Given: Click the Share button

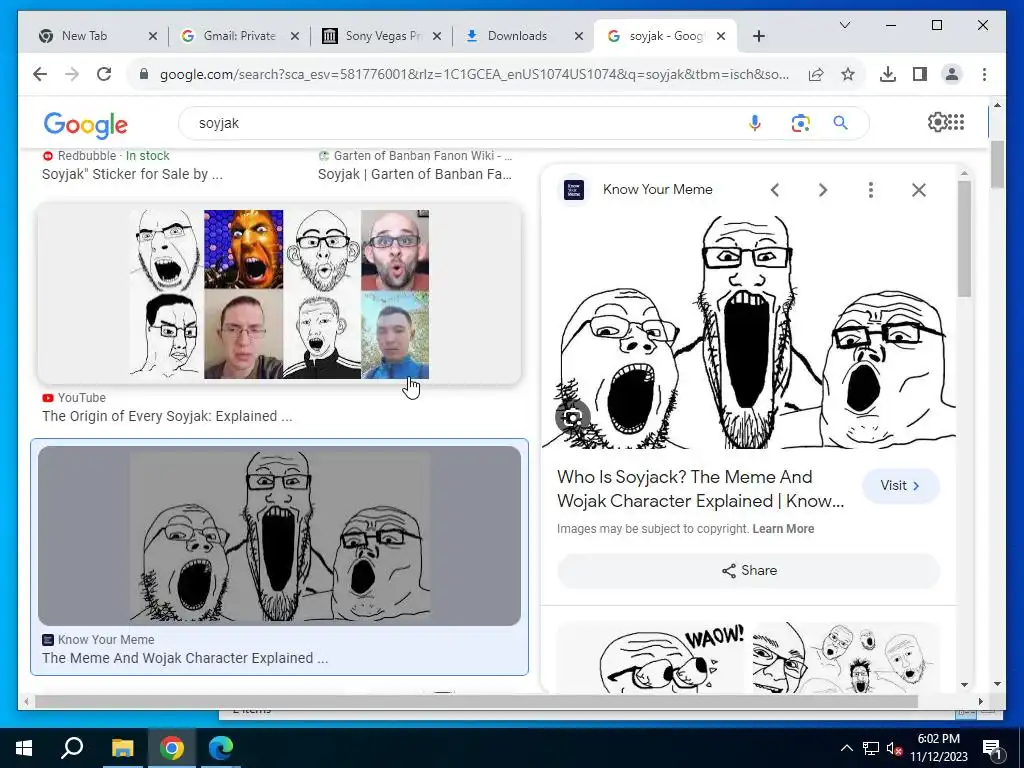Looking at the screenshot, I should 748,571.
